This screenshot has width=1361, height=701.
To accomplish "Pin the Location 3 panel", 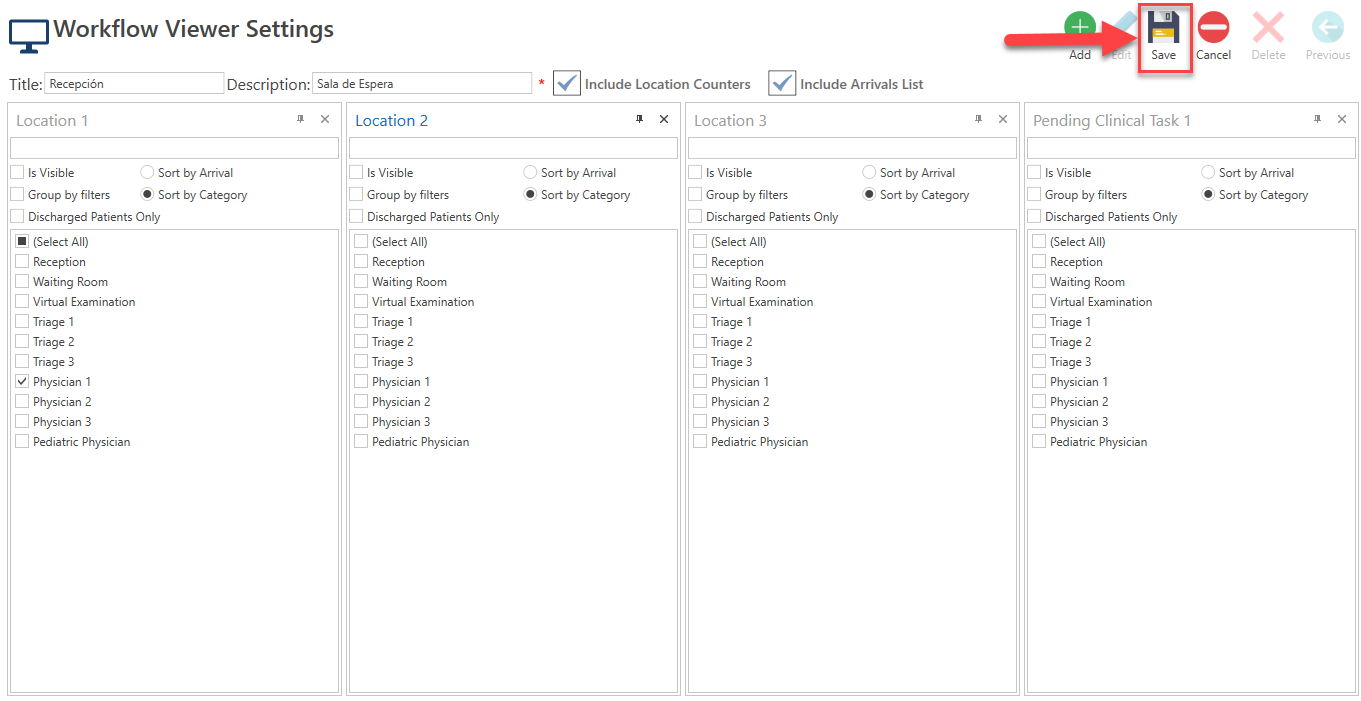I will [979, 119].
